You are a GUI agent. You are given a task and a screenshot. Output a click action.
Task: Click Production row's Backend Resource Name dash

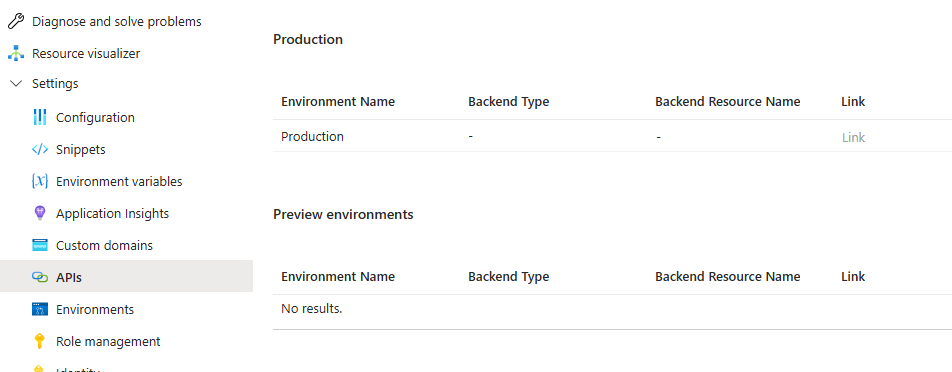658,137
